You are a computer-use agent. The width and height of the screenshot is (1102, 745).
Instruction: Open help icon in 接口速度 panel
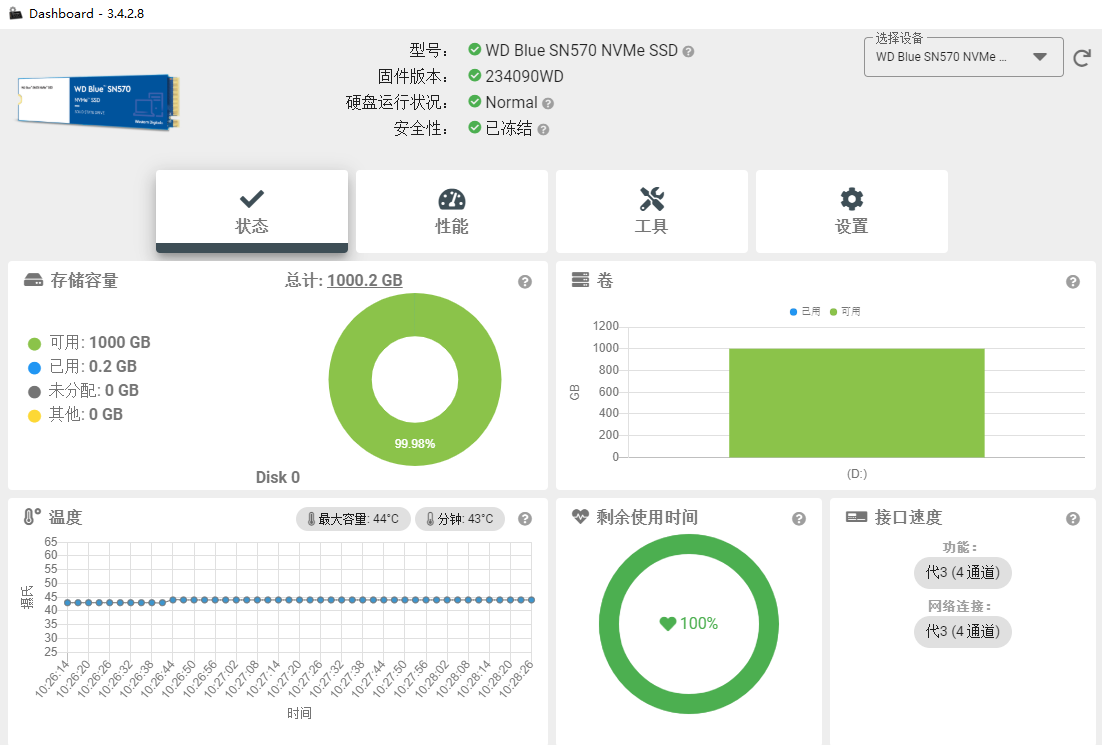[x=1073, y=519]
